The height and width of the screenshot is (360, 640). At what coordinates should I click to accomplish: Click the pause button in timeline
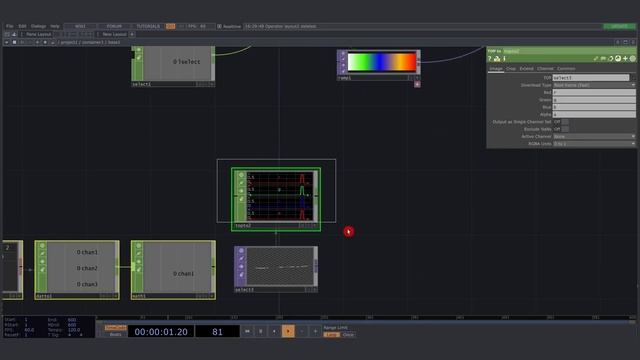point(260,331)
